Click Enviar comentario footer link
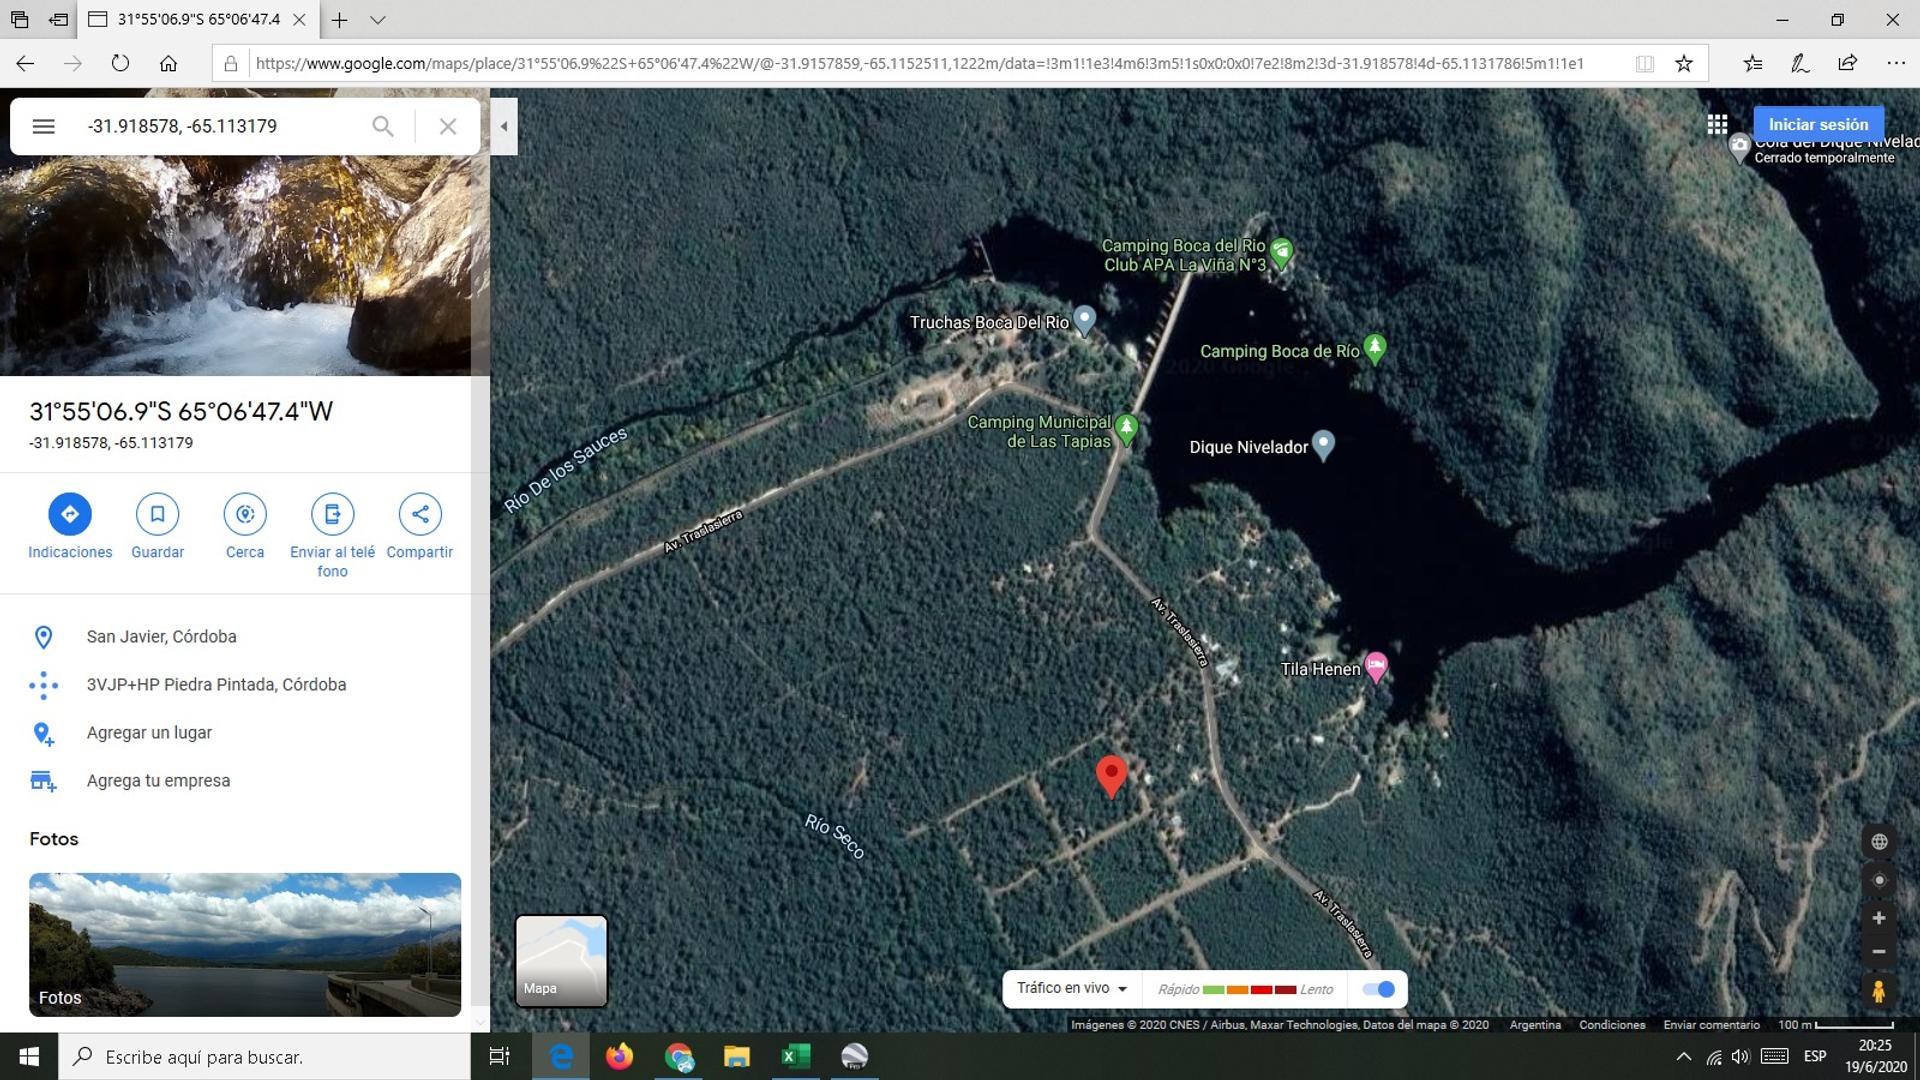The image size is (1920, 1080). 1711,1024
